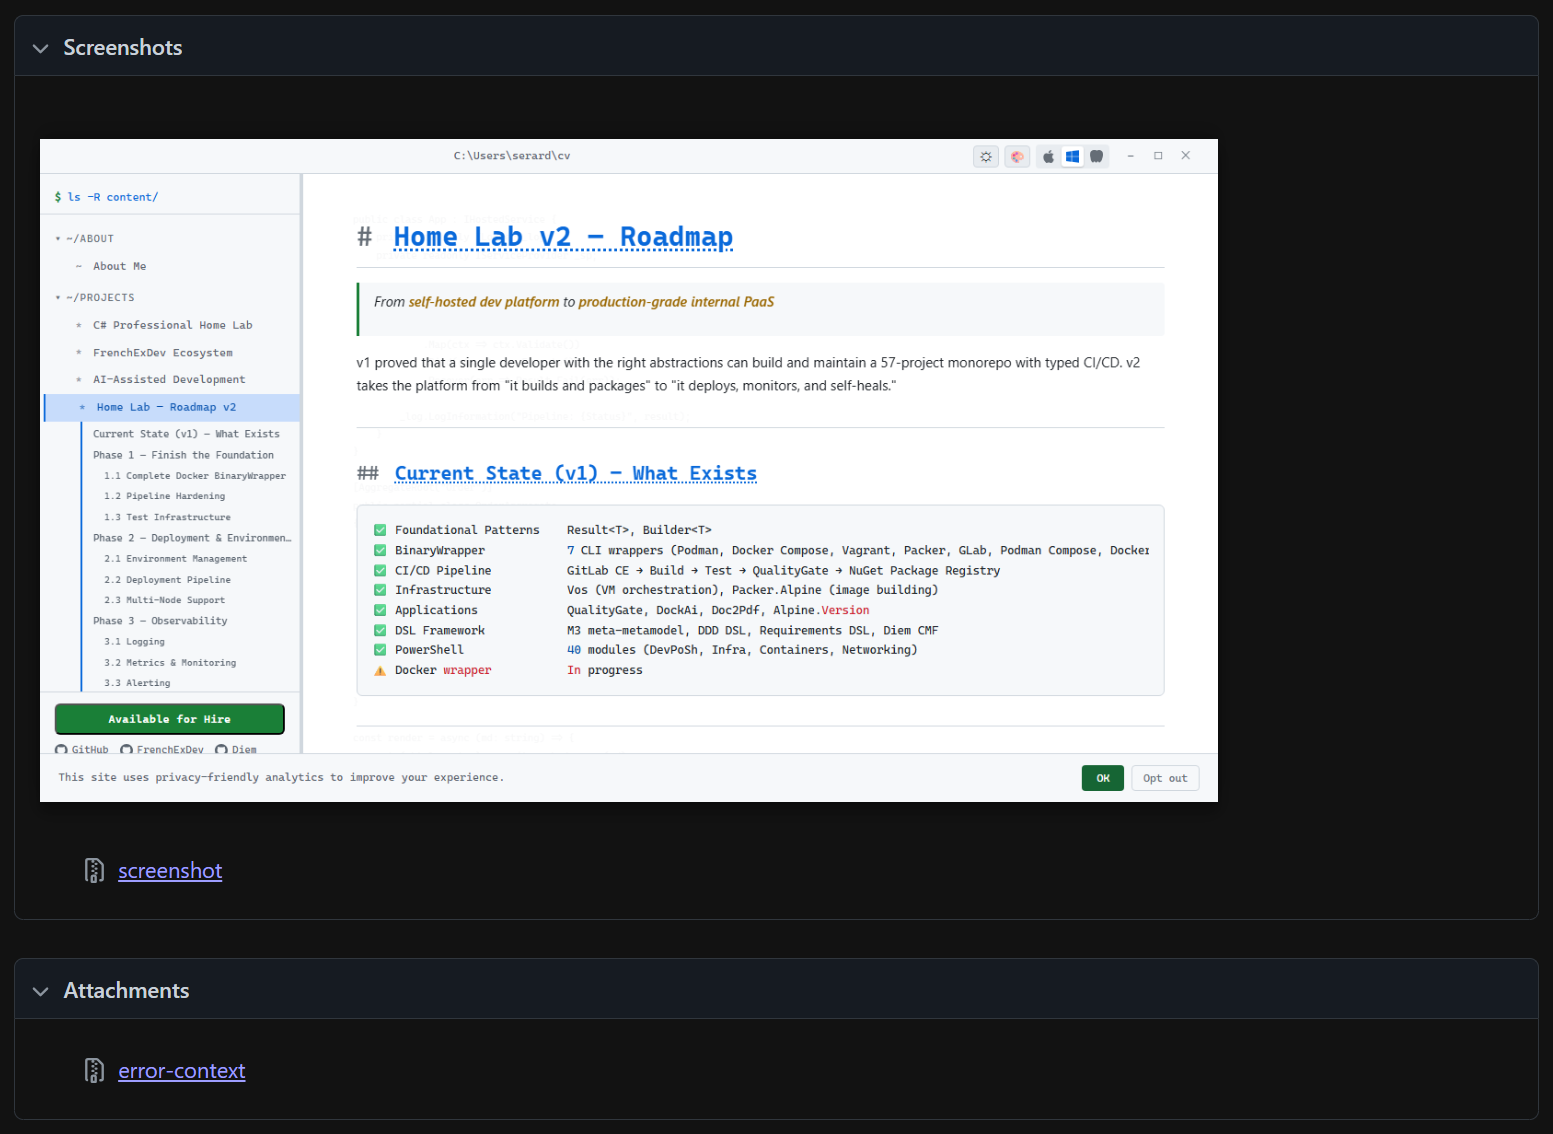
Task: Toggle the CI/CD Pipeline checkbox
Action: (x=380, y=570)
